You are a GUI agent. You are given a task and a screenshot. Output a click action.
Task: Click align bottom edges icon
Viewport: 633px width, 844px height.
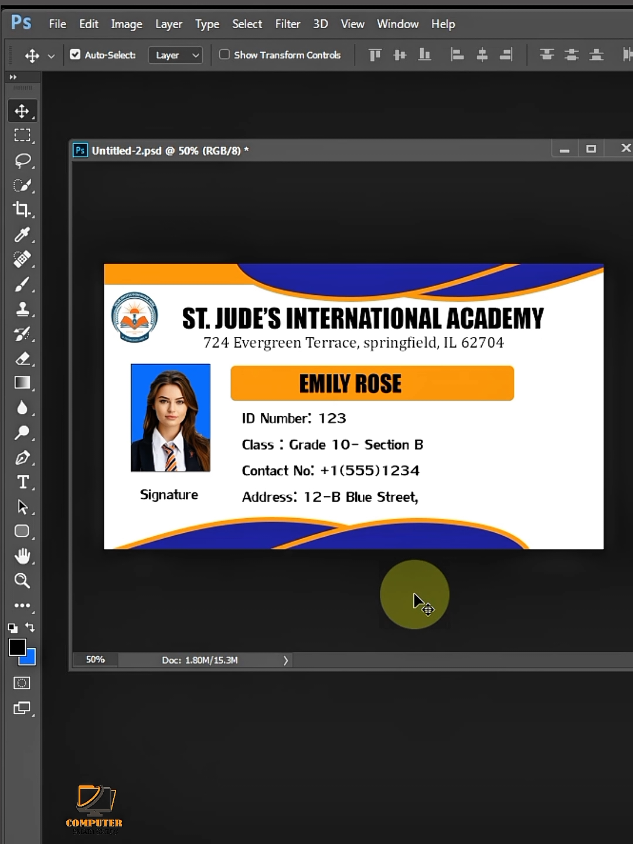click(425, 54)
